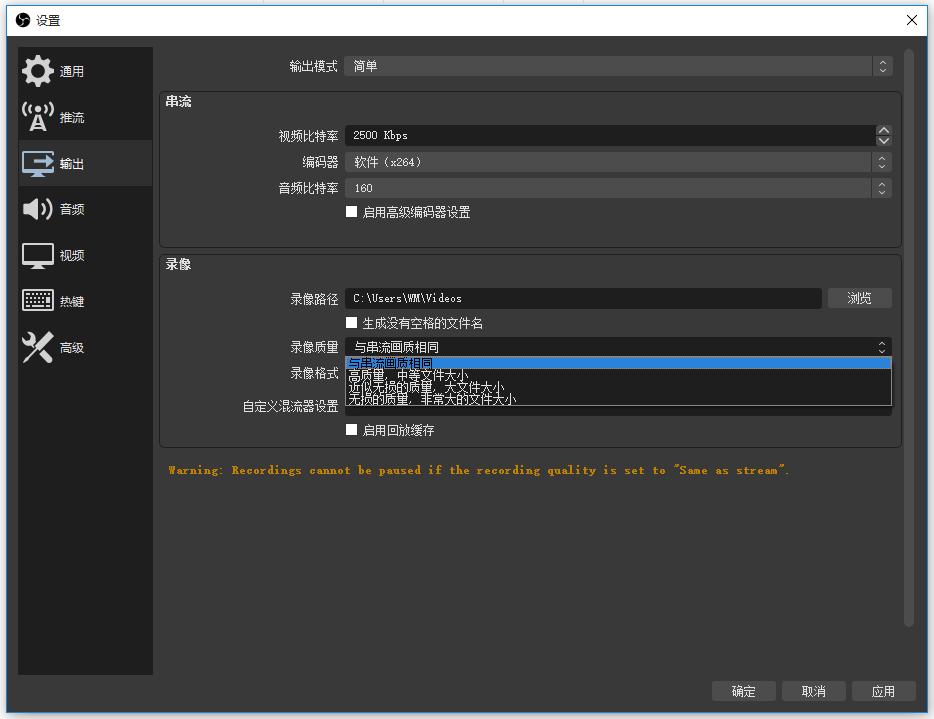Select the 无损的质量,非常大的文件大小 option
The height and width of the screenshot is (719, 934).
point(432,399)
